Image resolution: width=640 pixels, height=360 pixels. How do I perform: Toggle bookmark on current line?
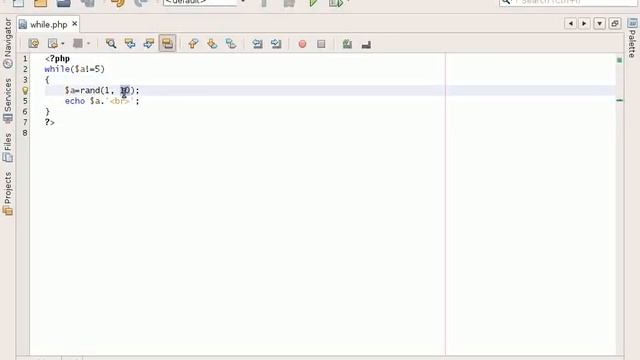(231, 44)
